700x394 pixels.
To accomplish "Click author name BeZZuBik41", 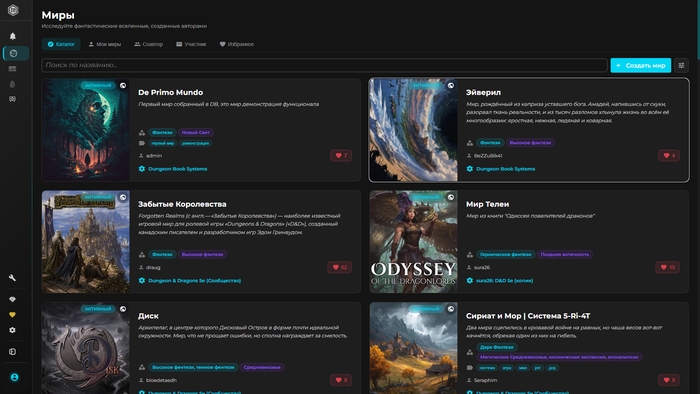I will pos(488,156).
